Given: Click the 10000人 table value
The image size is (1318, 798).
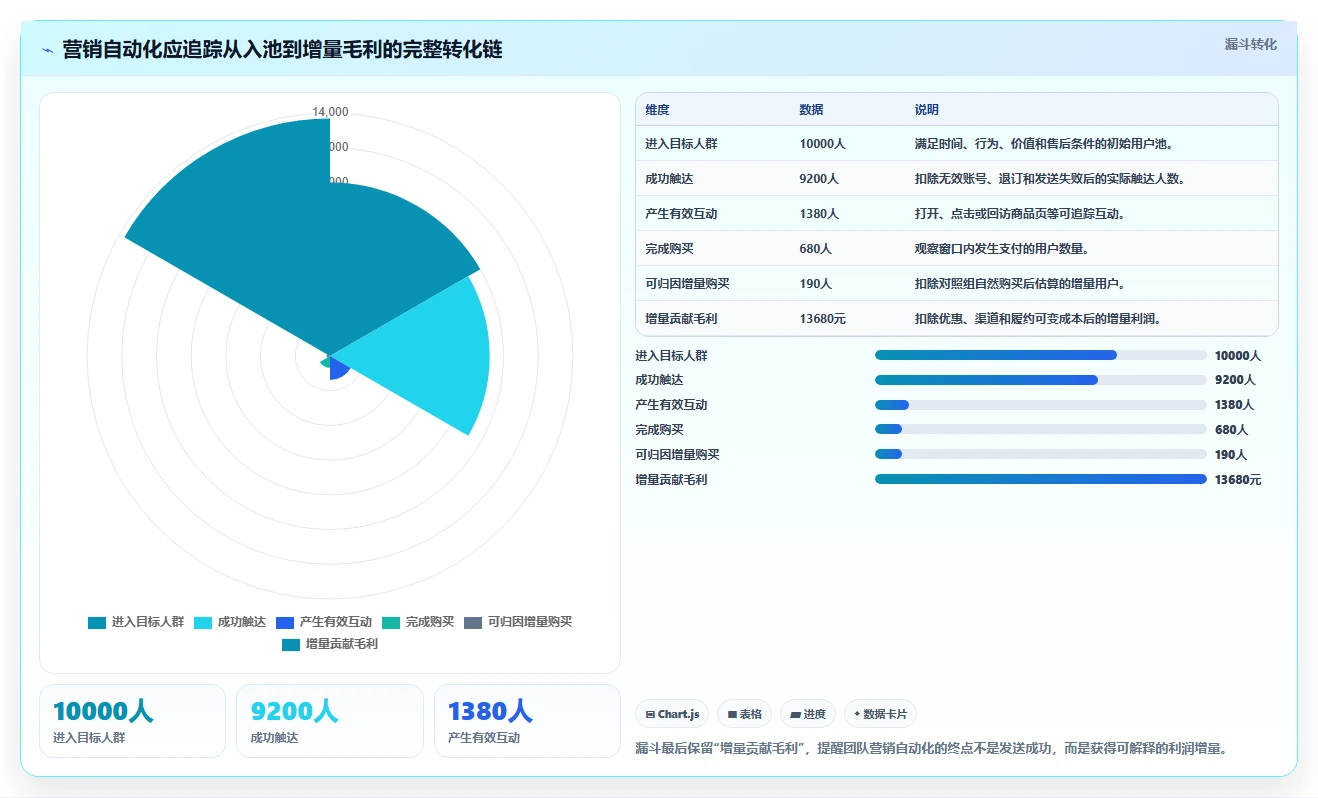Looking at the screenshot, I should click(823, 144).
